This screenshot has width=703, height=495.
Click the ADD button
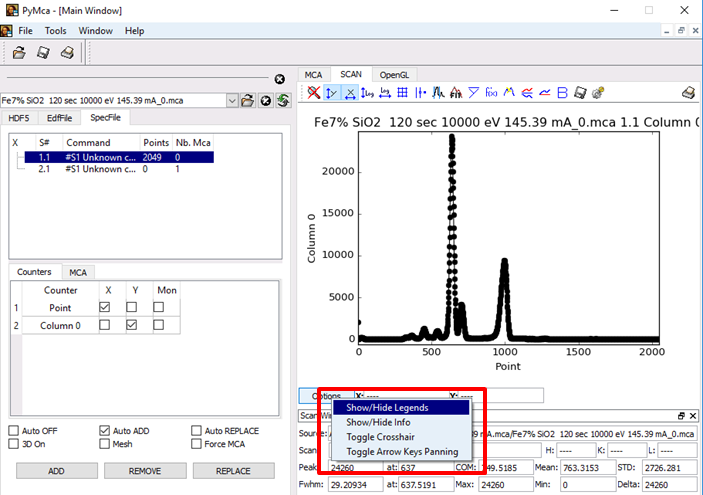pos(56,471)
